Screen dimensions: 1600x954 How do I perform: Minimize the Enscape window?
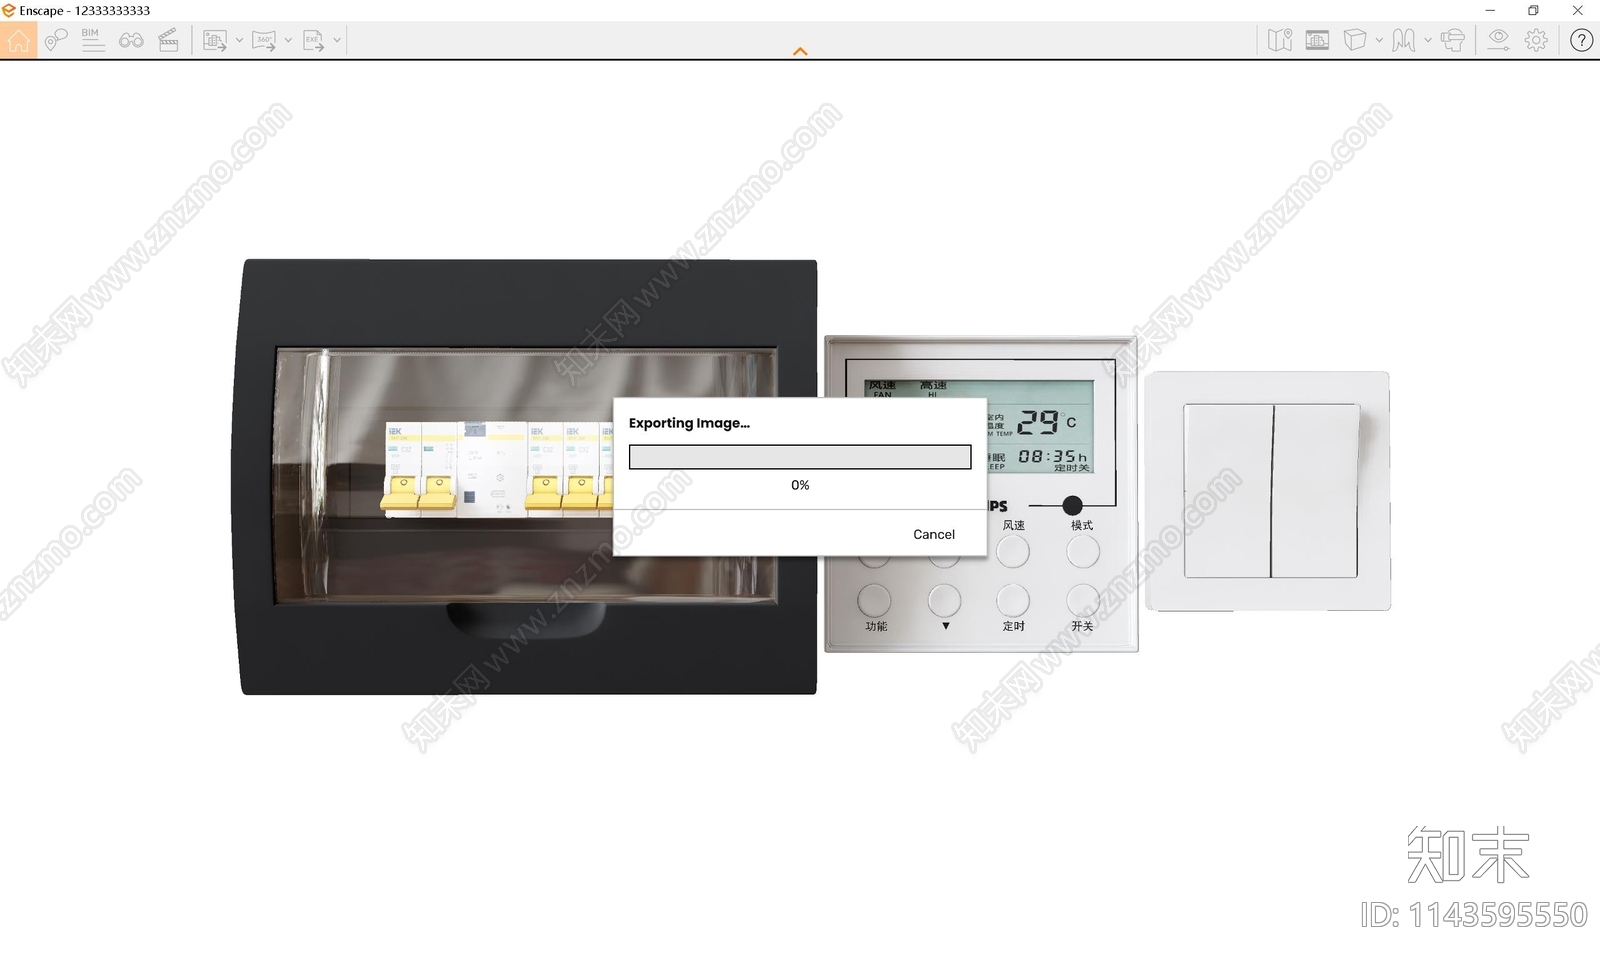(x=1490, y=10)
